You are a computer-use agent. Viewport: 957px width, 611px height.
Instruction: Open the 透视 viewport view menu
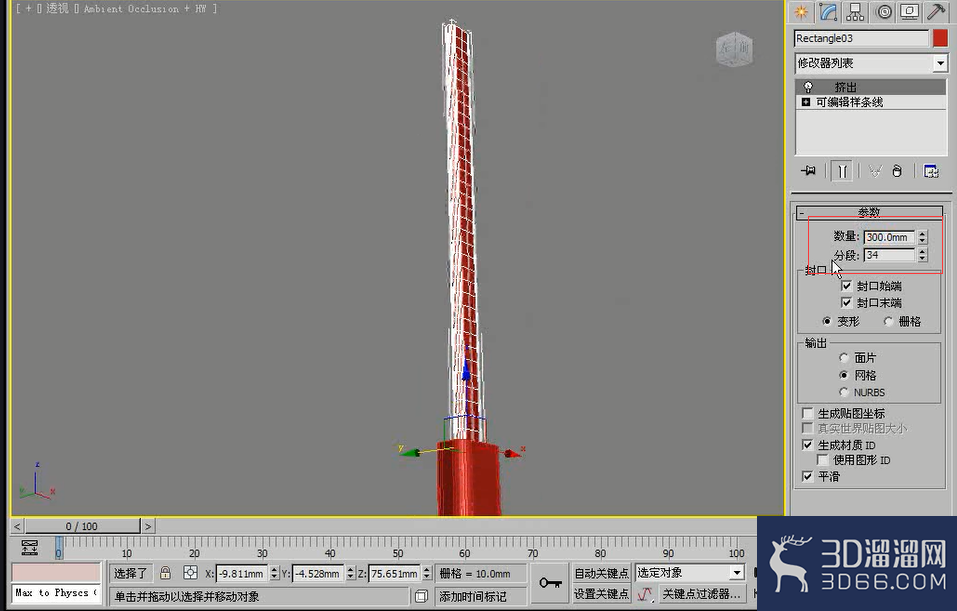57,9
